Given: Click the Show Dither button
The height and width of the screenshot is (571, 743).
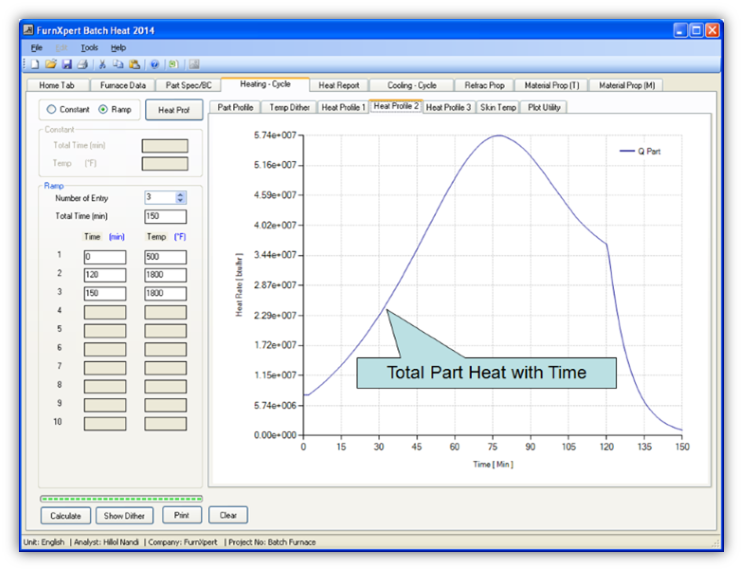Looking at the screenshot, I should coord(124,516).
